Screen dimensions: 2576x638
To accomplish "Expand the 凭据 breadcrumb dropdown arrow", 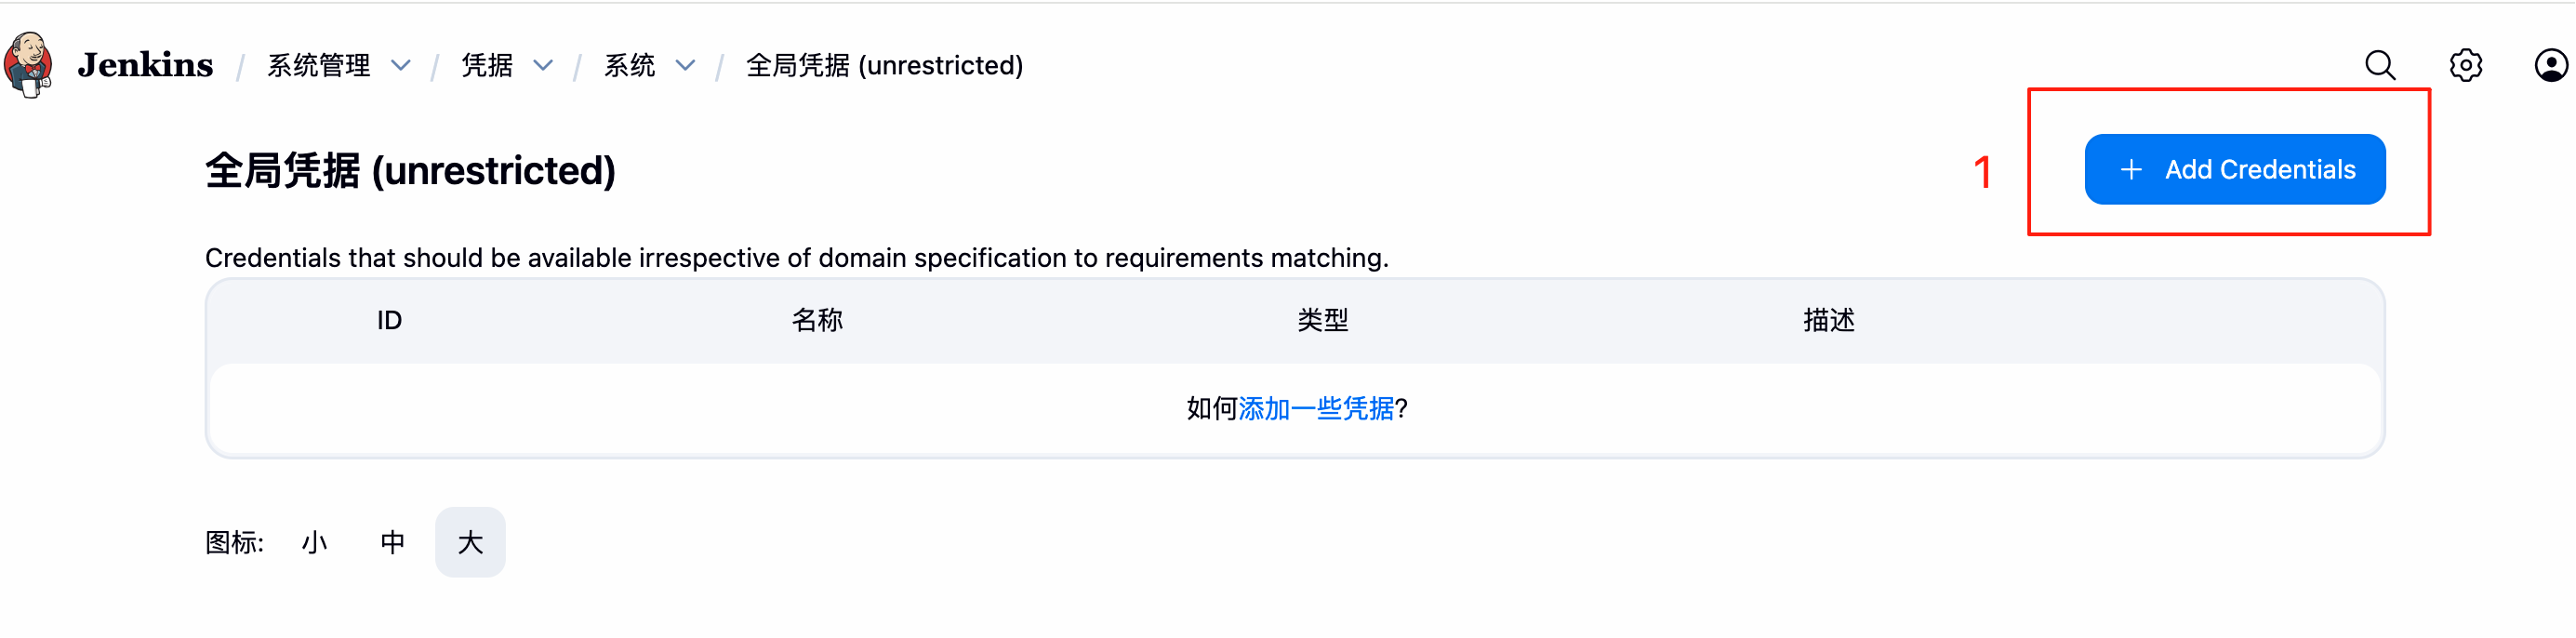I will (543, 66).
